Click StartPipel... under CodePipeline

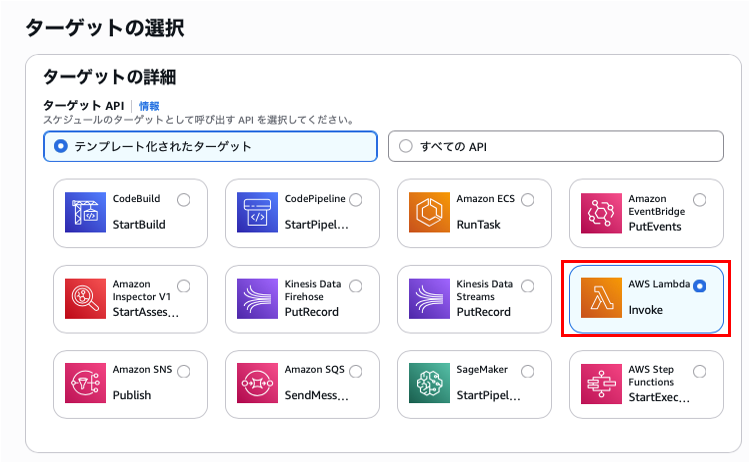click(x=317, y=224)
